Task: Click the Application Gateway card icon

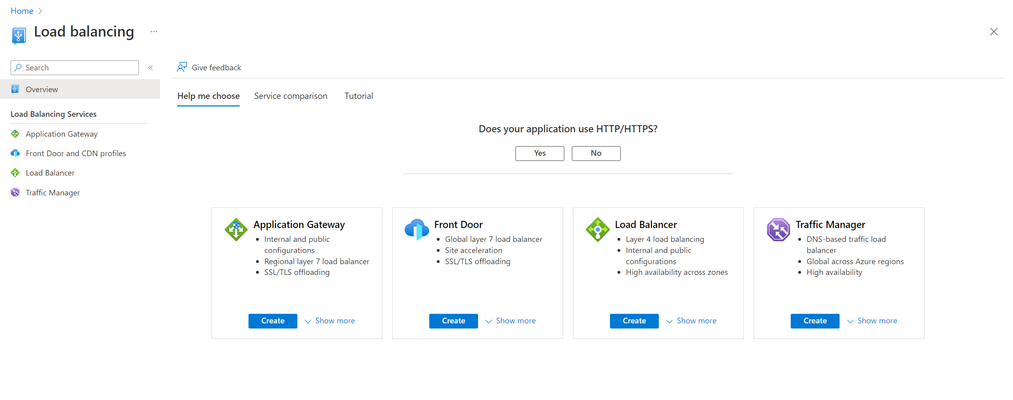Action: tap(236, 229)
